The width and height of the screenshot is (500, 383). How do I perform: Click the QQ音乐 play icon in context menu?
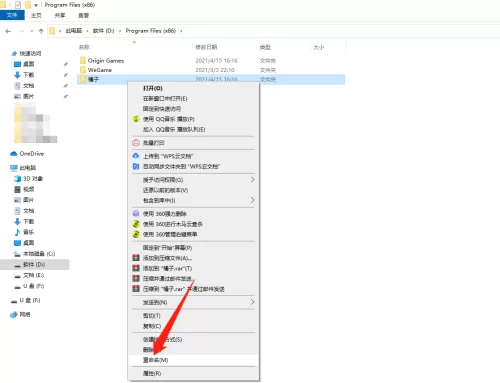pyautogui.click(x=136, y=119)
